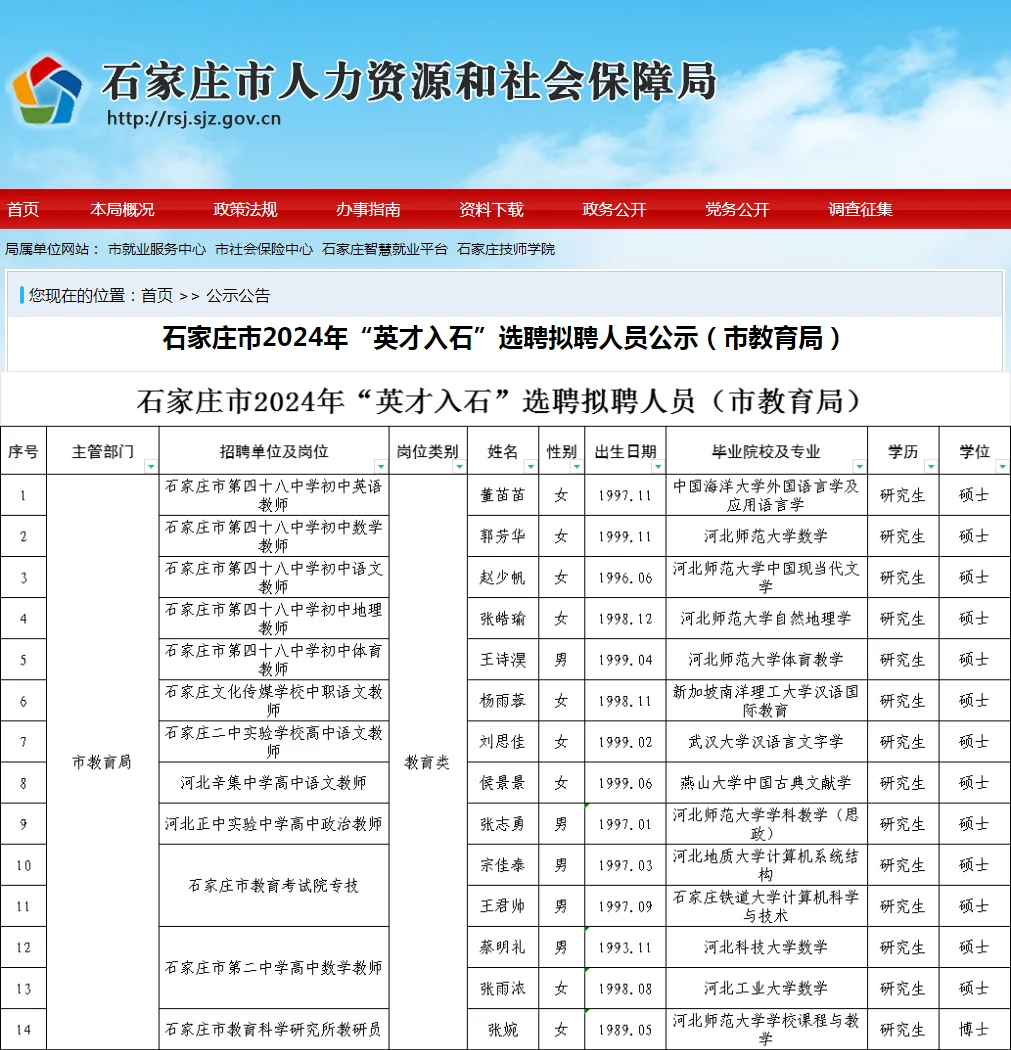Screen dimensions: 1011x1050
Task: Open the 本局概况 menu
Action: coord(121,209)
